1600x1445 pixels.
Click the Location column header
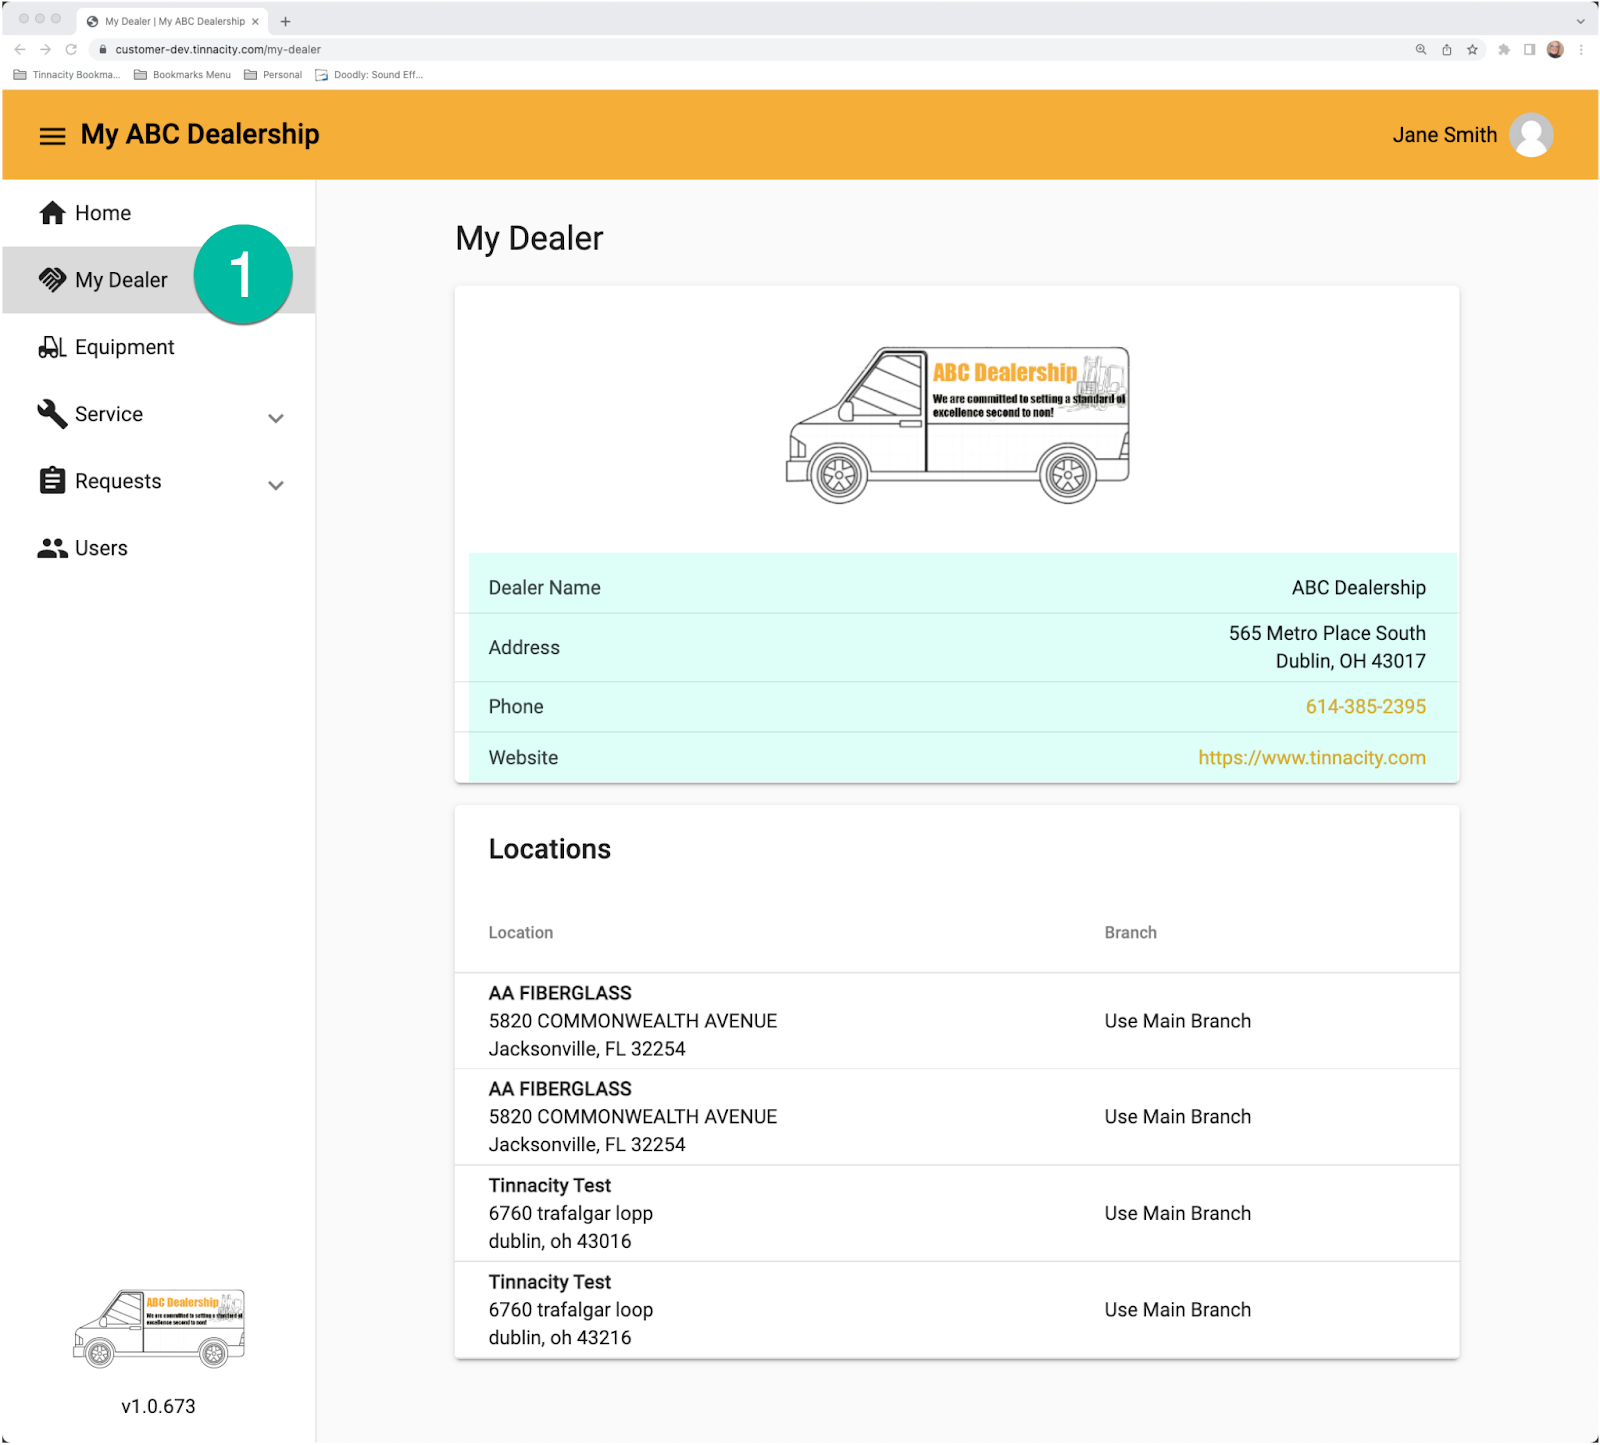520,933
